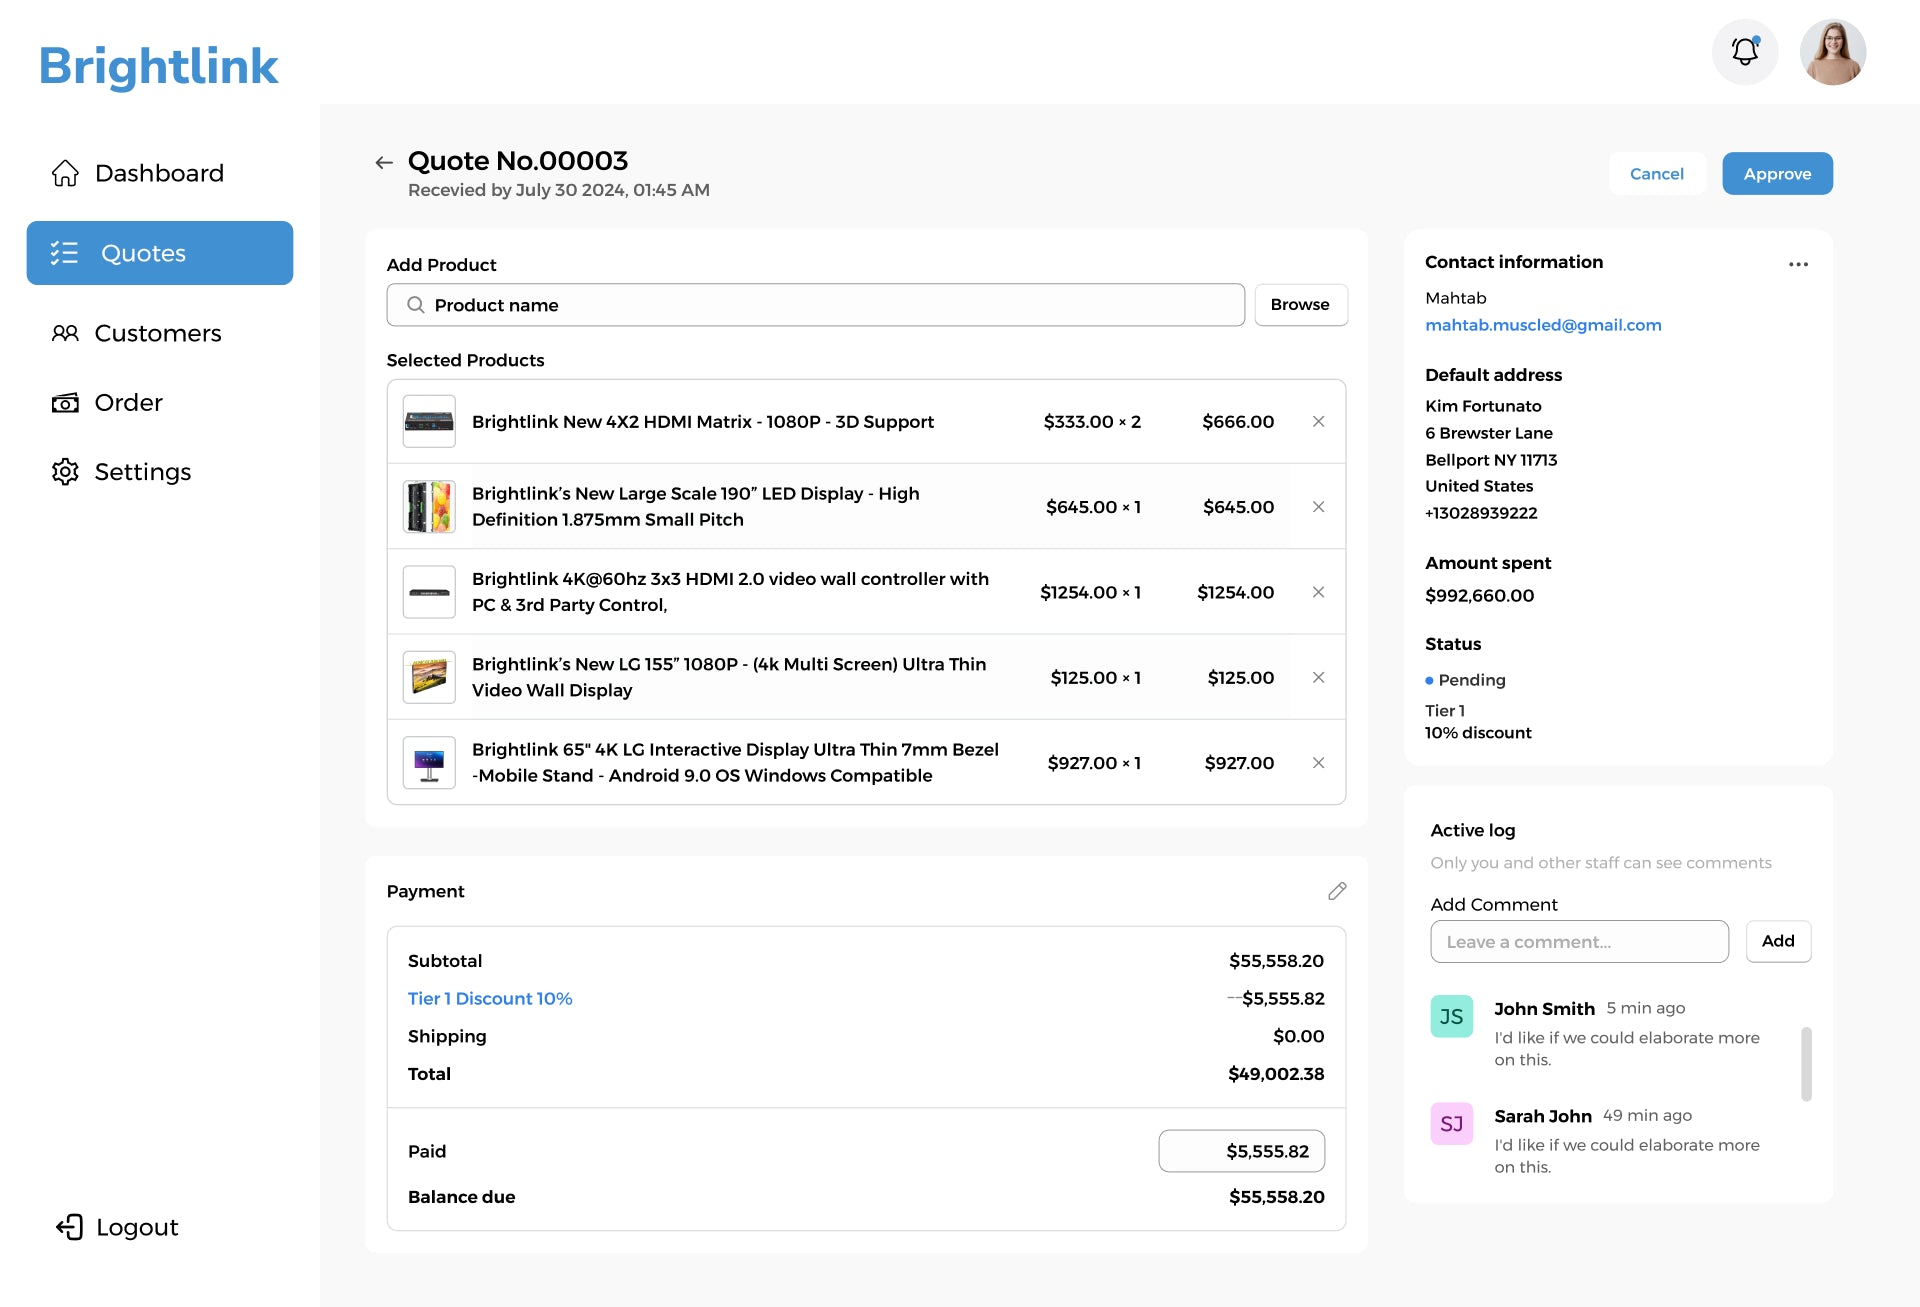Click the mahtab.muscled@gmail.com email link
Viewport: 1920px width, 1307px height.
(1543, 325)
